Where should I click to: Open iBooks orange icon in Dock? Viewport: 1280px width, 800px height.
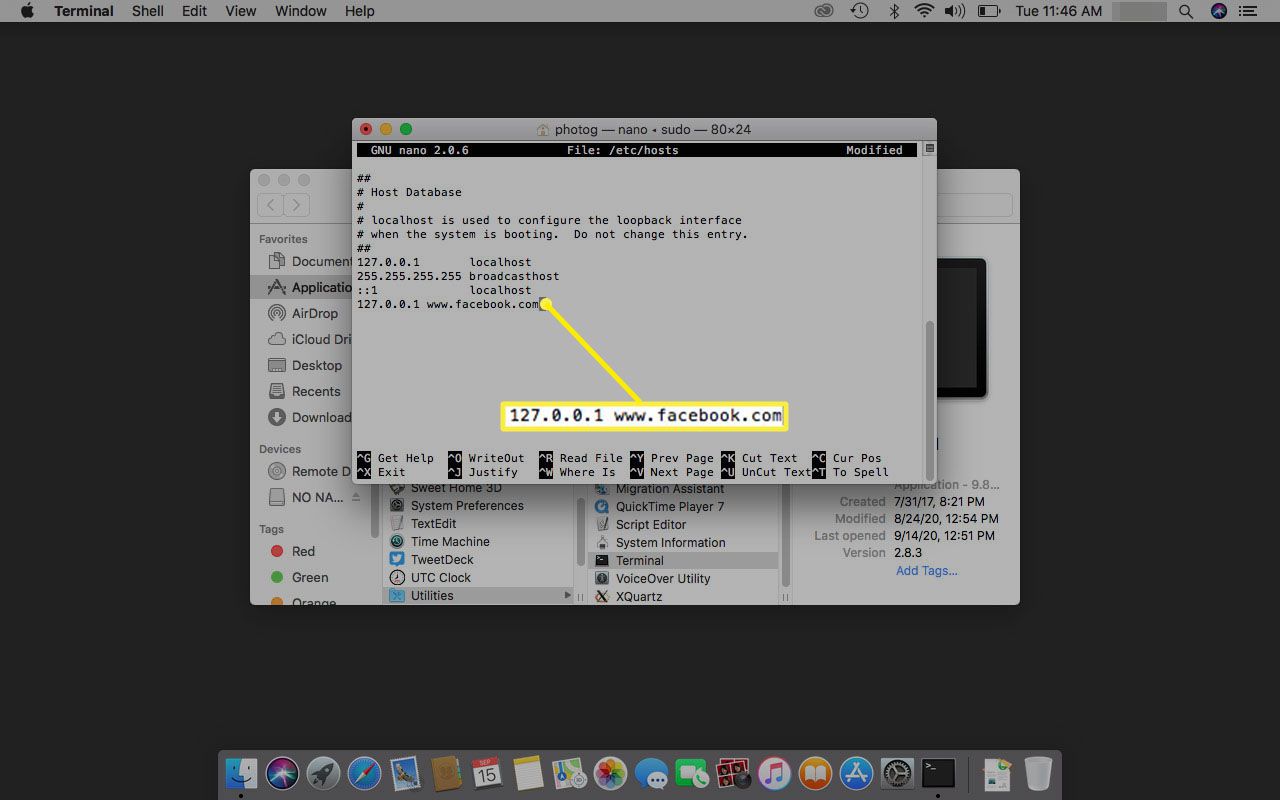coord(815,773)
